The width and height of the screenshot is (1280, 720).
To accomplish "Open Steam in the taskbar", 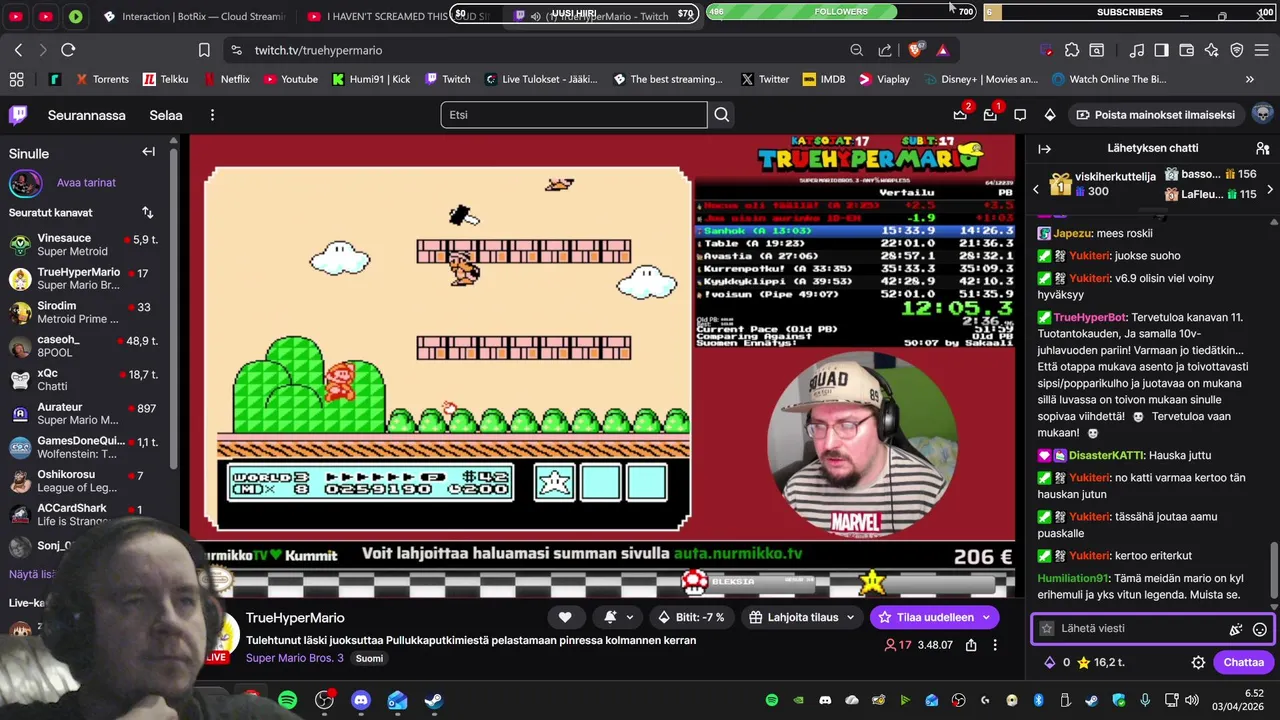I will click(x=434, y=700).
